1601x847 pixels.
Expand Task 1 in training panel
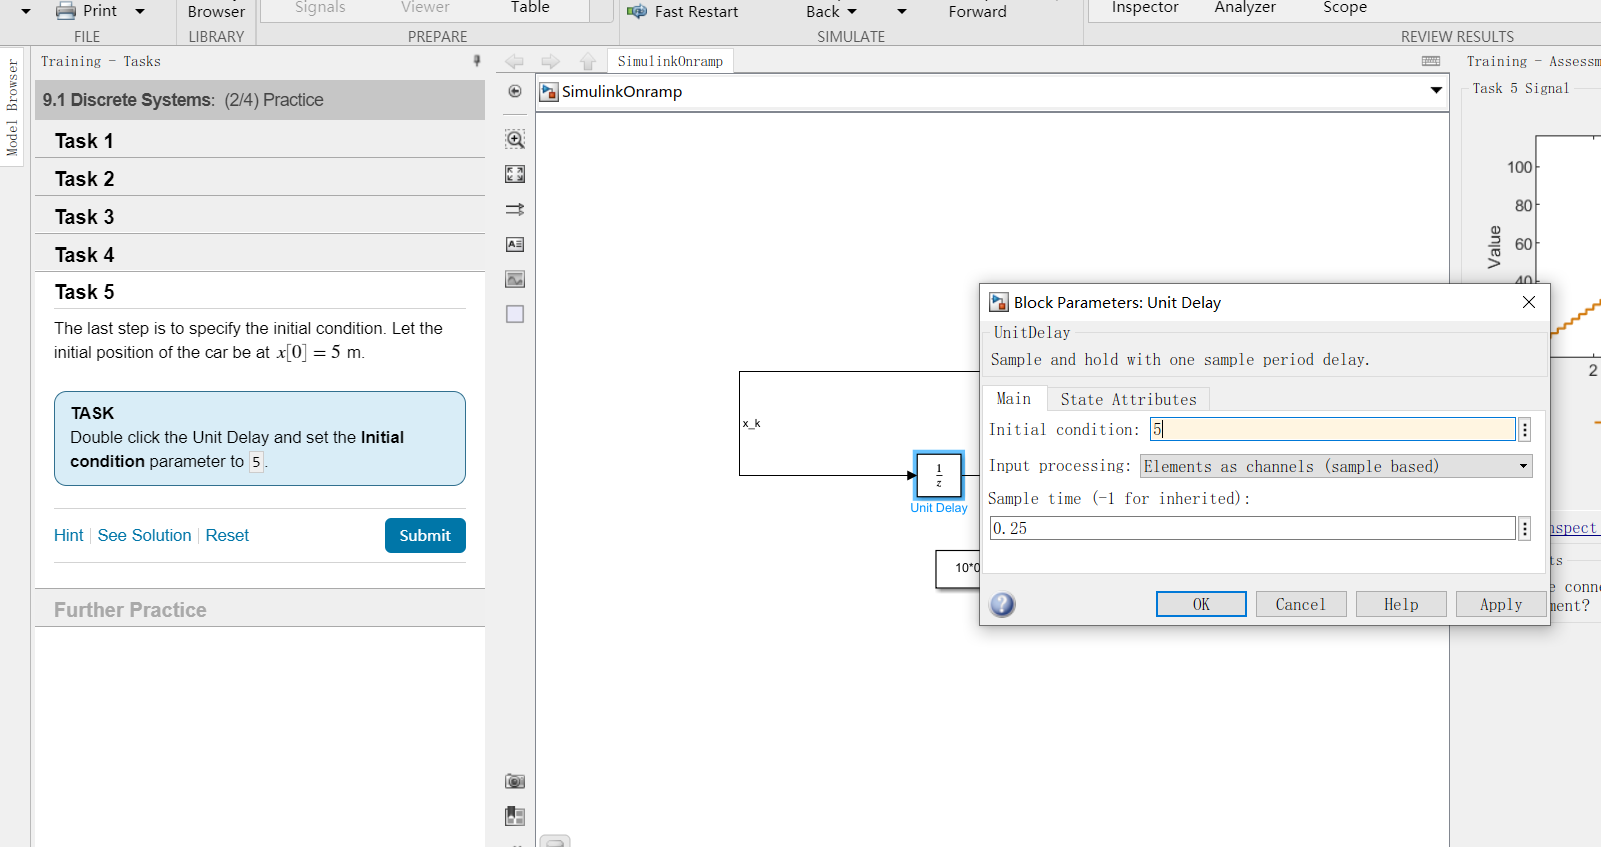[x=260, y=141]
